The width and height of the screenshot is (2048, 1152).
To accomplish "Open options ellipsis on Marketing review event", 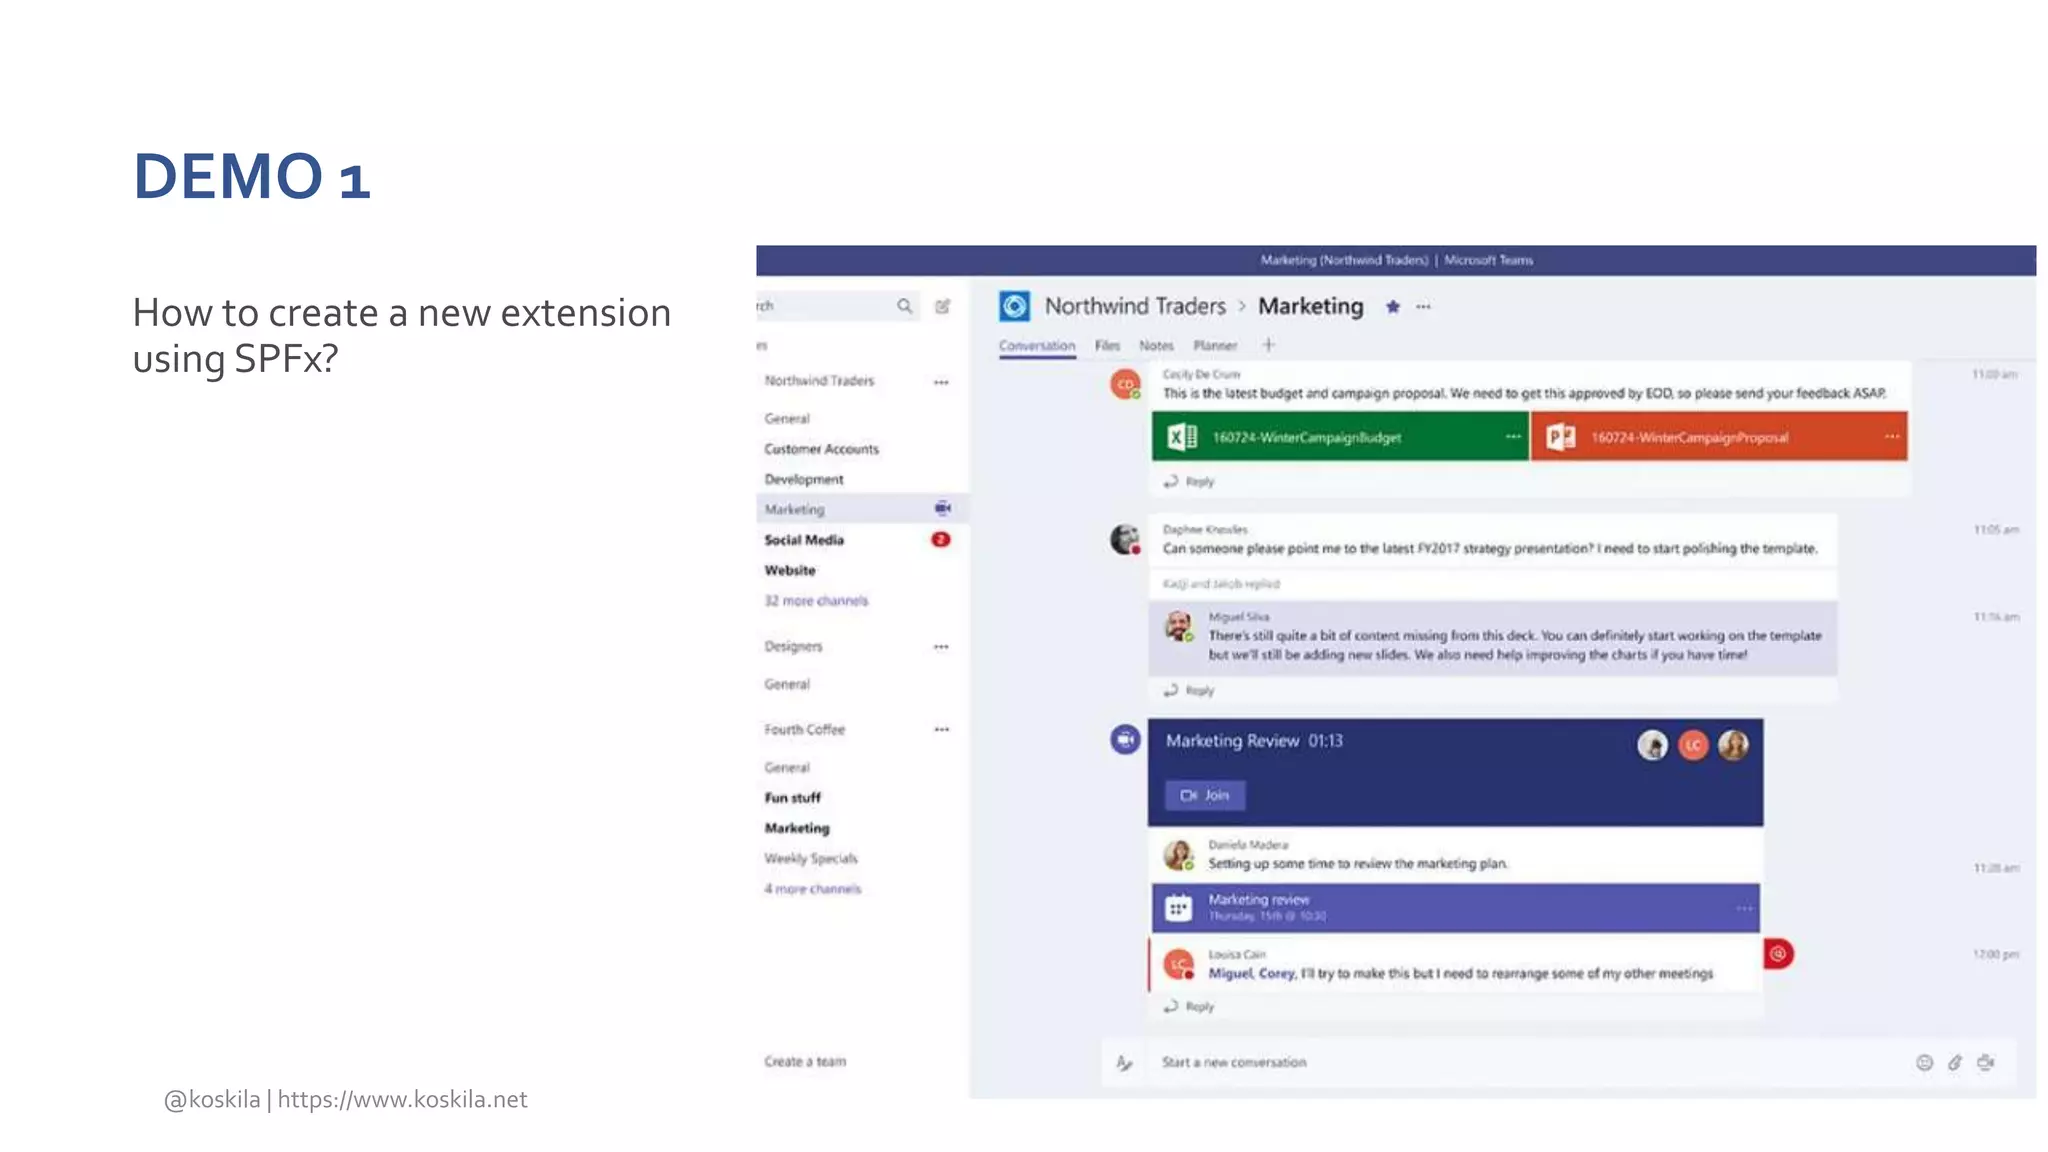I will point(1744,909).
